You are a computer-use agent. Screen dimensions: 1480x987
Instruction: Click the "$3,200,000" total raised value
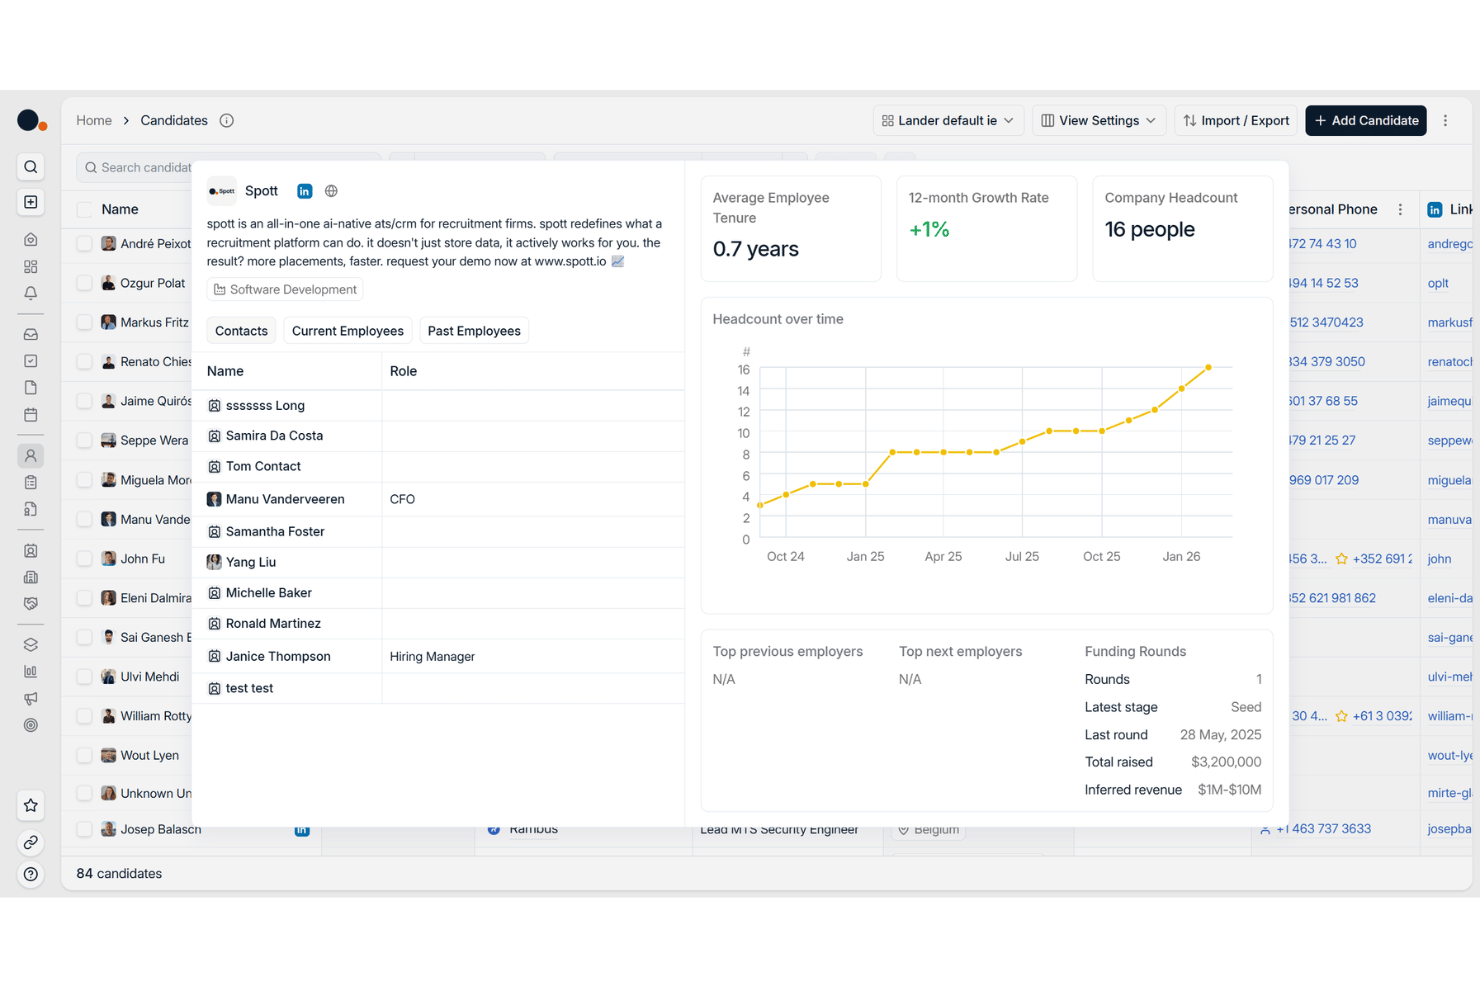click(x=1226, y=762)
